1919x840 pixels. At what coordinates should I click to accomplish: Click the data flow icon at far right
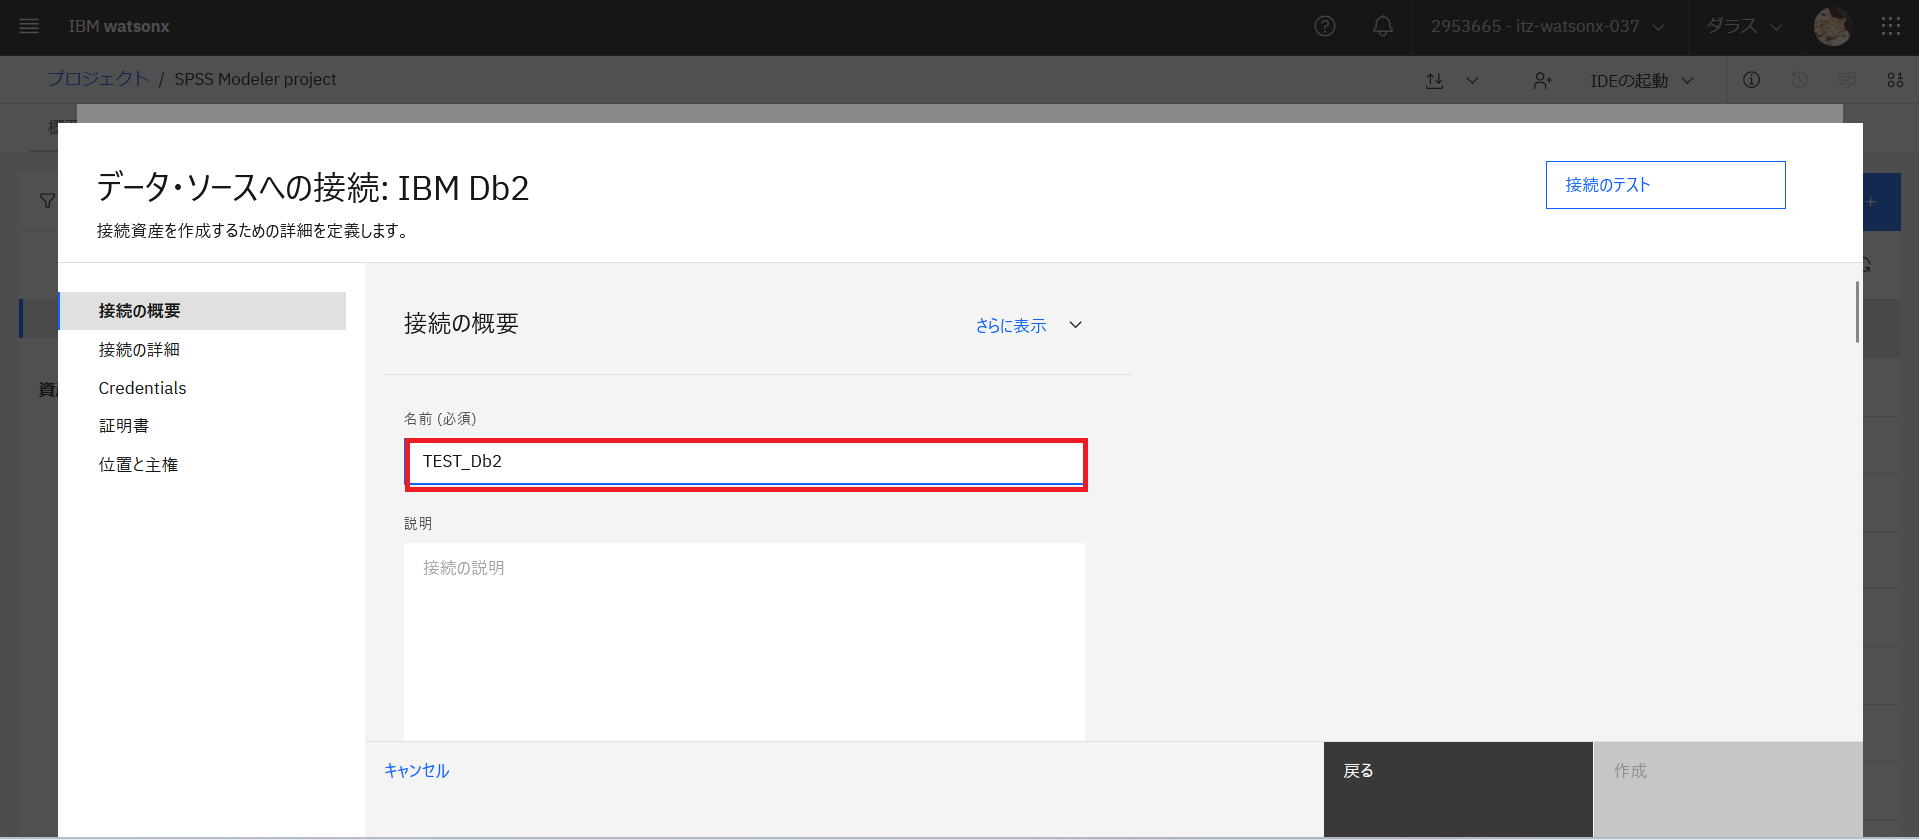tap(1895, 80)
